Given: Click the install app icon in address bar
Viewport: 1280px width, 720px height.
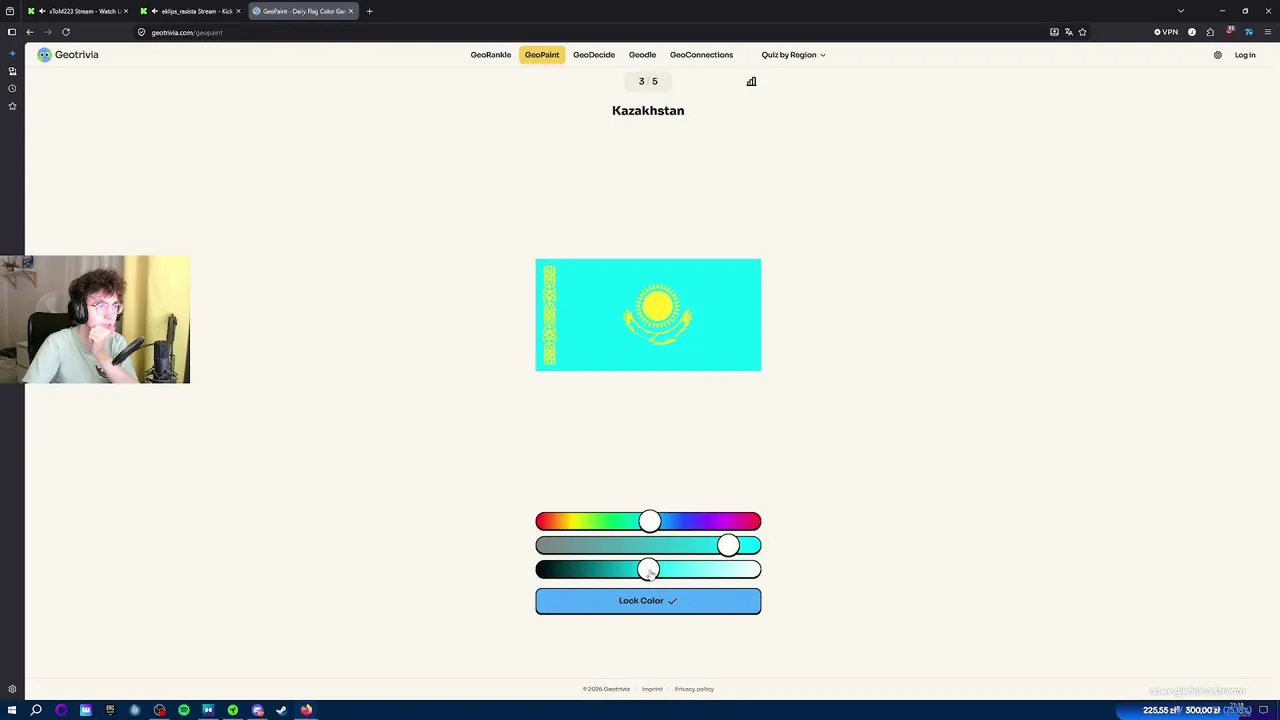Looking at the screenshot, I should [x=1054, y=32].
